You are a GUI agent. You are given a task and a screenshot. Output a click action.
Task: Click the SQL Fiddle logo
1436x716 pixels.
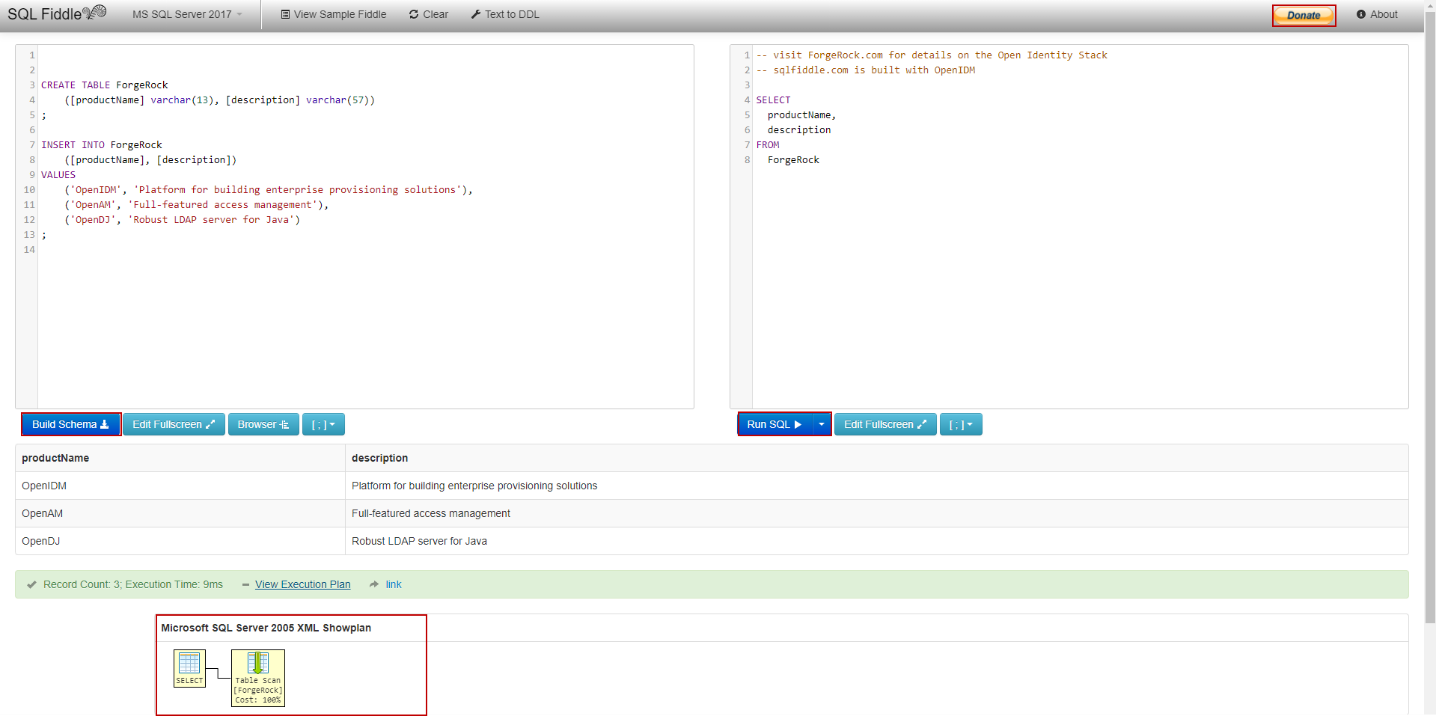click(x=56, y=14)
